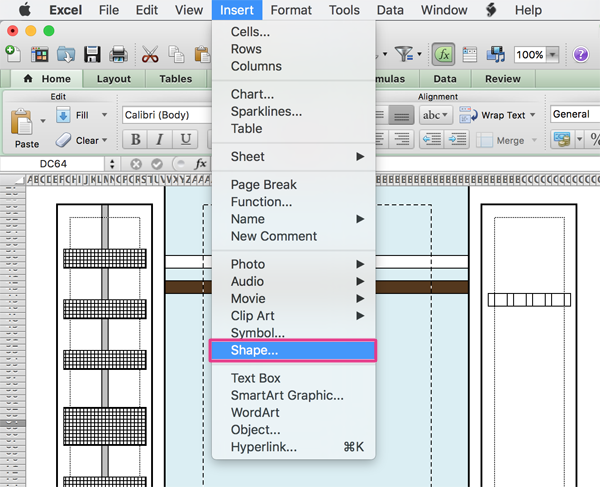The image size is (600, 487).
Task: Click the confirm entry checkmark in formula bar
Action: [157, 164]
